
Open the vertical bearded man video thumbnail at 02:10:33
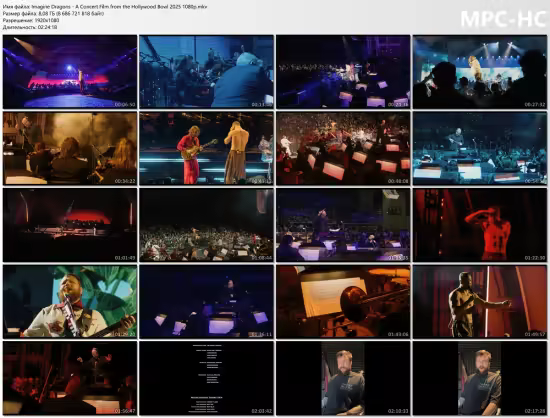tap(343, 378)
